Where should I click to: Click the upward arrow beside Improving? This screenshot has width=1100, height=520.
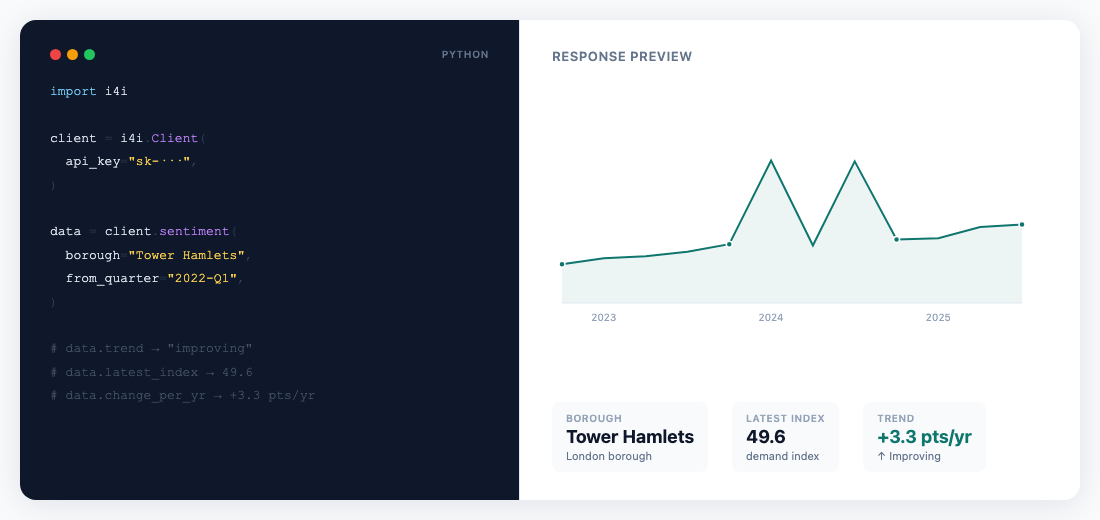[882, 456]
